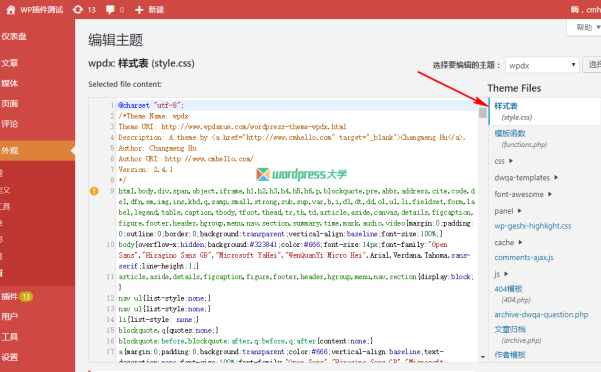
Task: Click the user greeting in admin bar
Action: [586, 10]
